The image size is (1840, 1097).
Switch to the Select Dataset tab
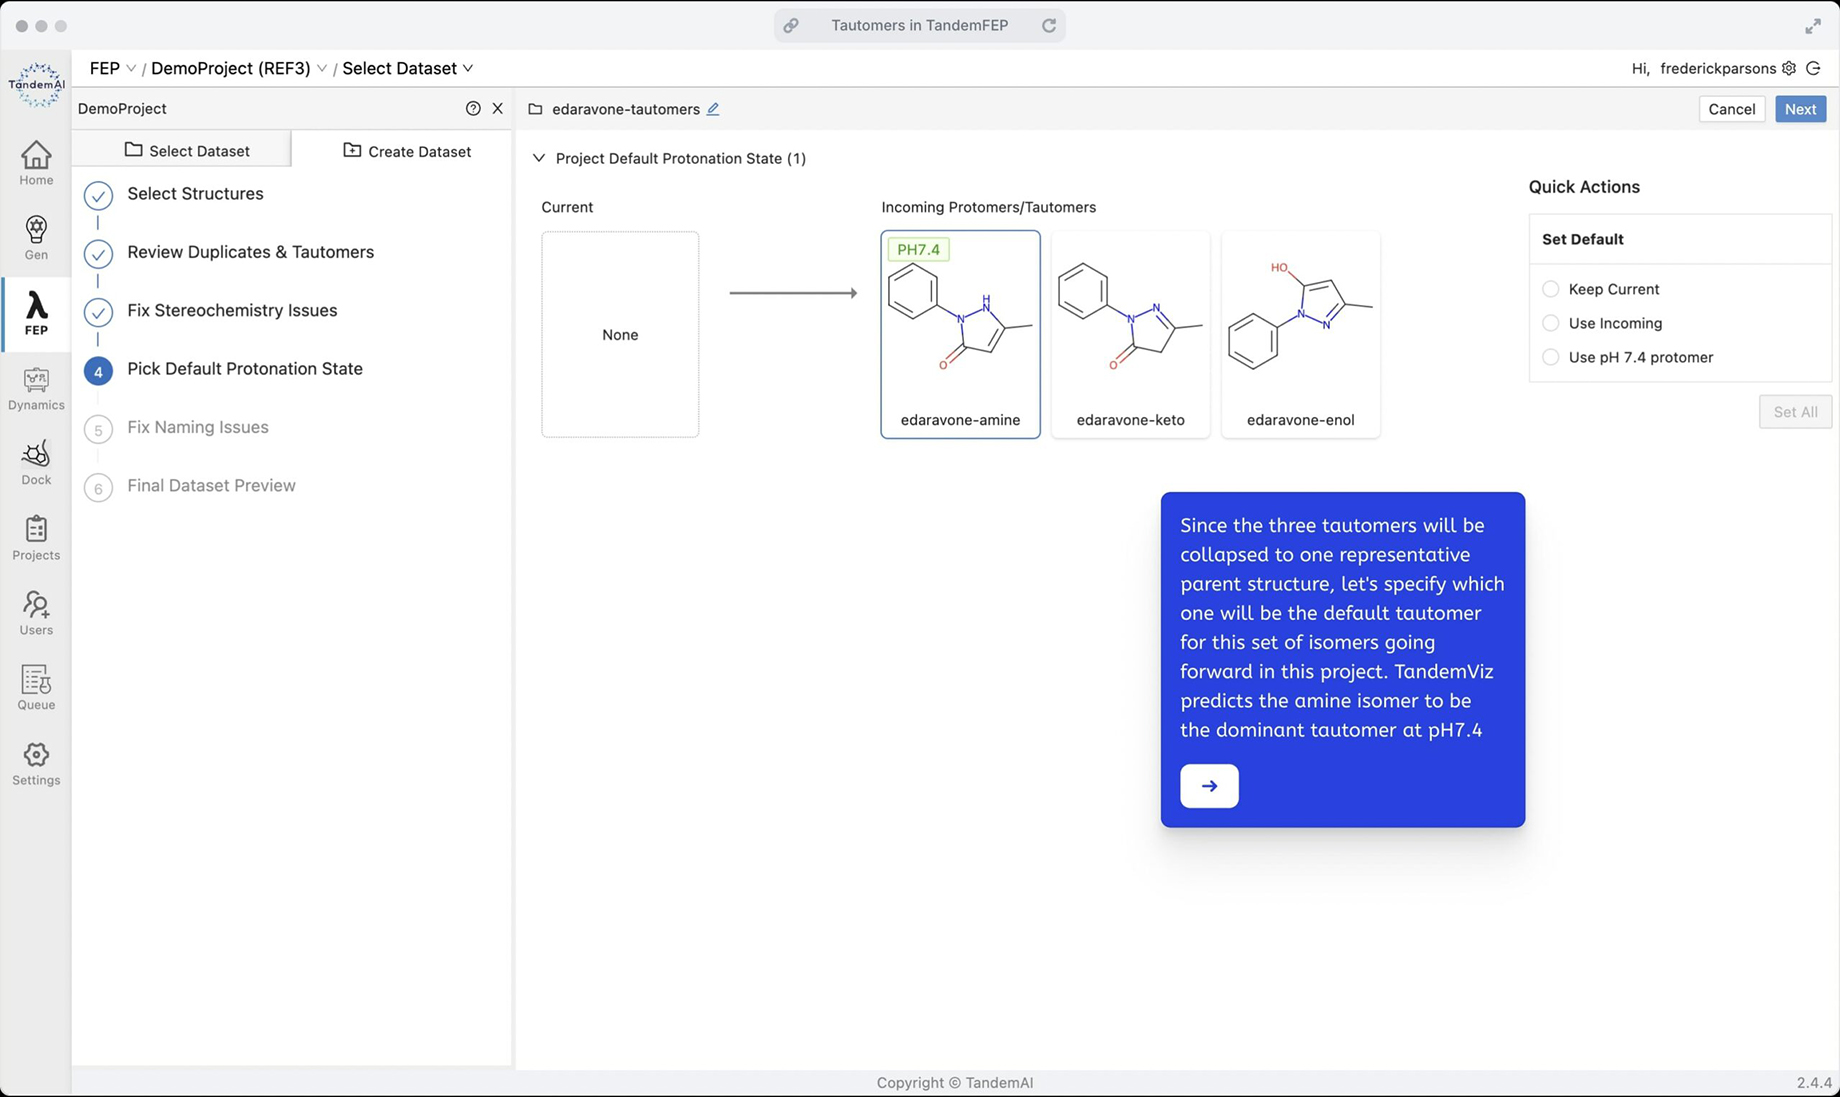(x=187, y=151)
